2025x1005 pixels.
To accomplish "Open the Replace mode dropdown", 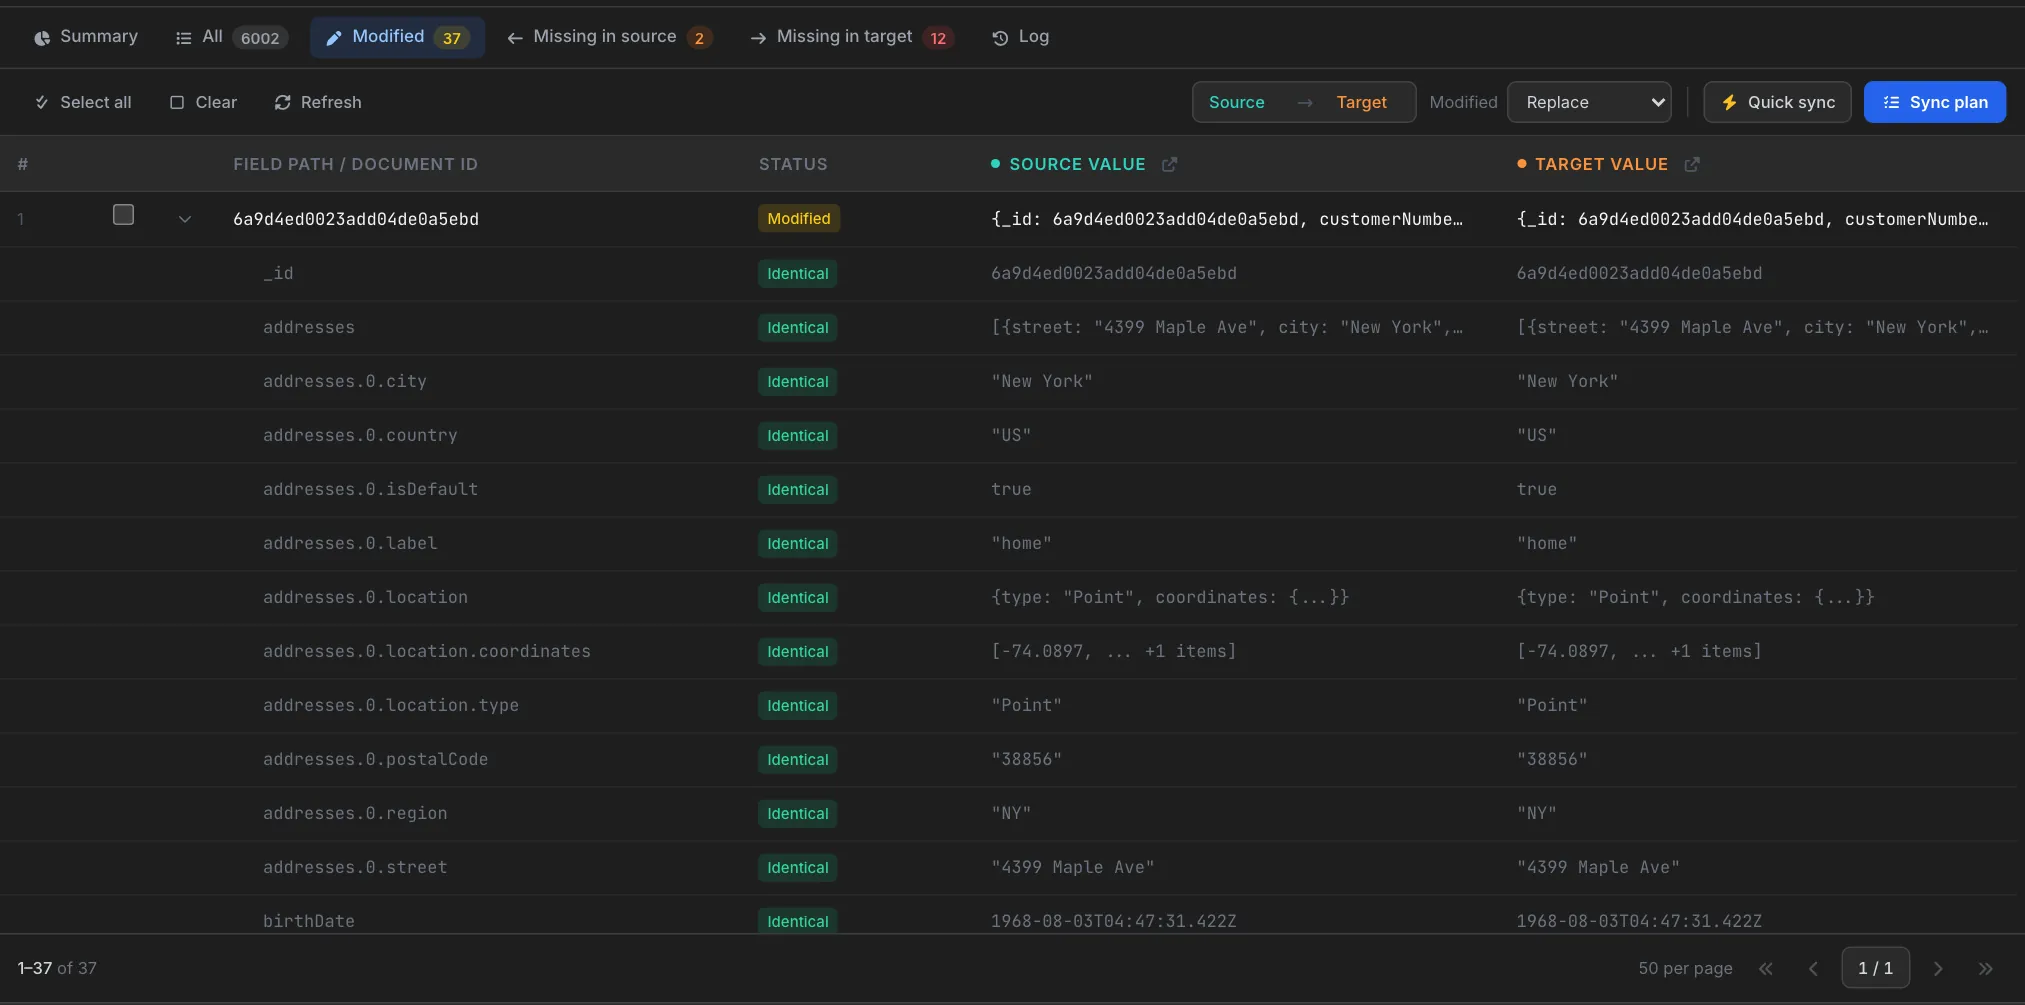I will pos(1589,102).
